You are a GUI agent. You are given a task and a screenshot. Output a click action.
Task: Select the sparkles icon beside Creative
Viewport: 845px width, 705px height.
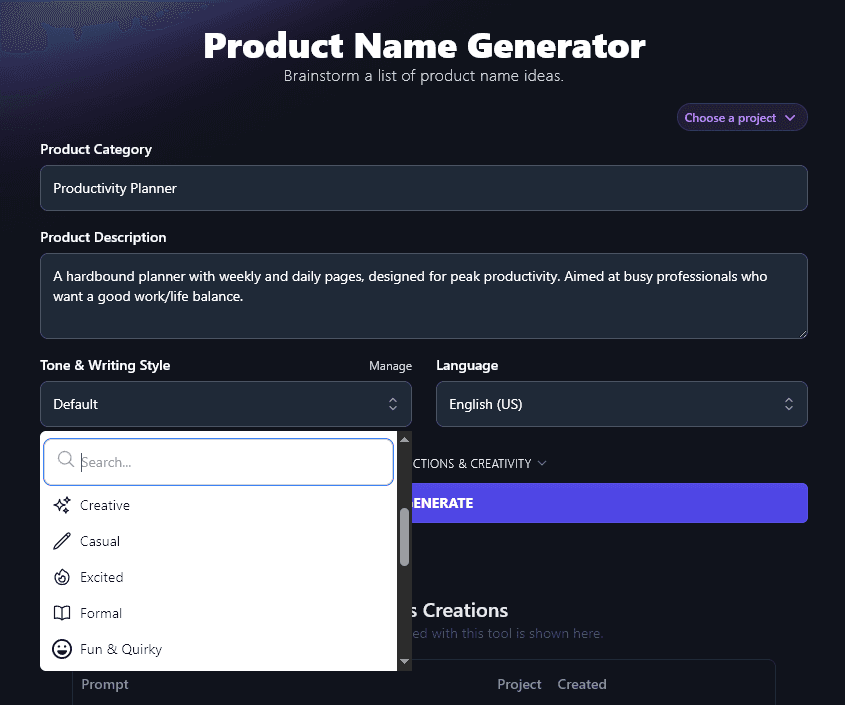[60, 505]
